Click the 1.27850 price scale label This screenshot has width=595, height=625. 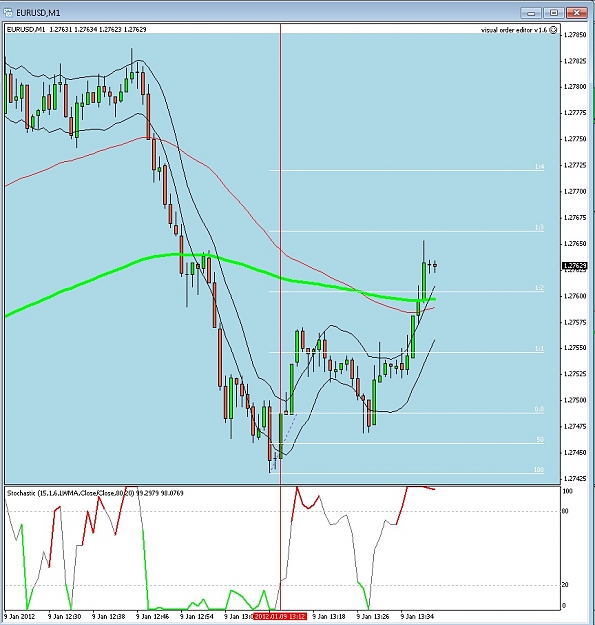(575, 35)
